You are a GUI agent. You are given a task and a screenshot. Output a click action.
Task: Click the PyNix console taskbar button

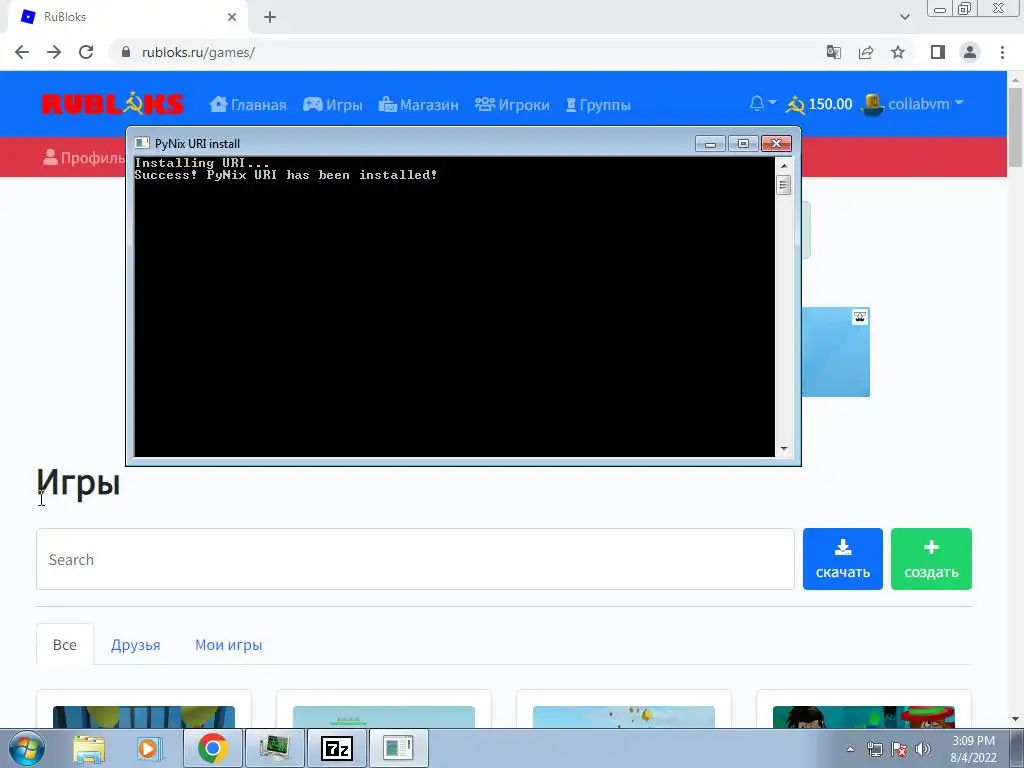click(399, 748)
